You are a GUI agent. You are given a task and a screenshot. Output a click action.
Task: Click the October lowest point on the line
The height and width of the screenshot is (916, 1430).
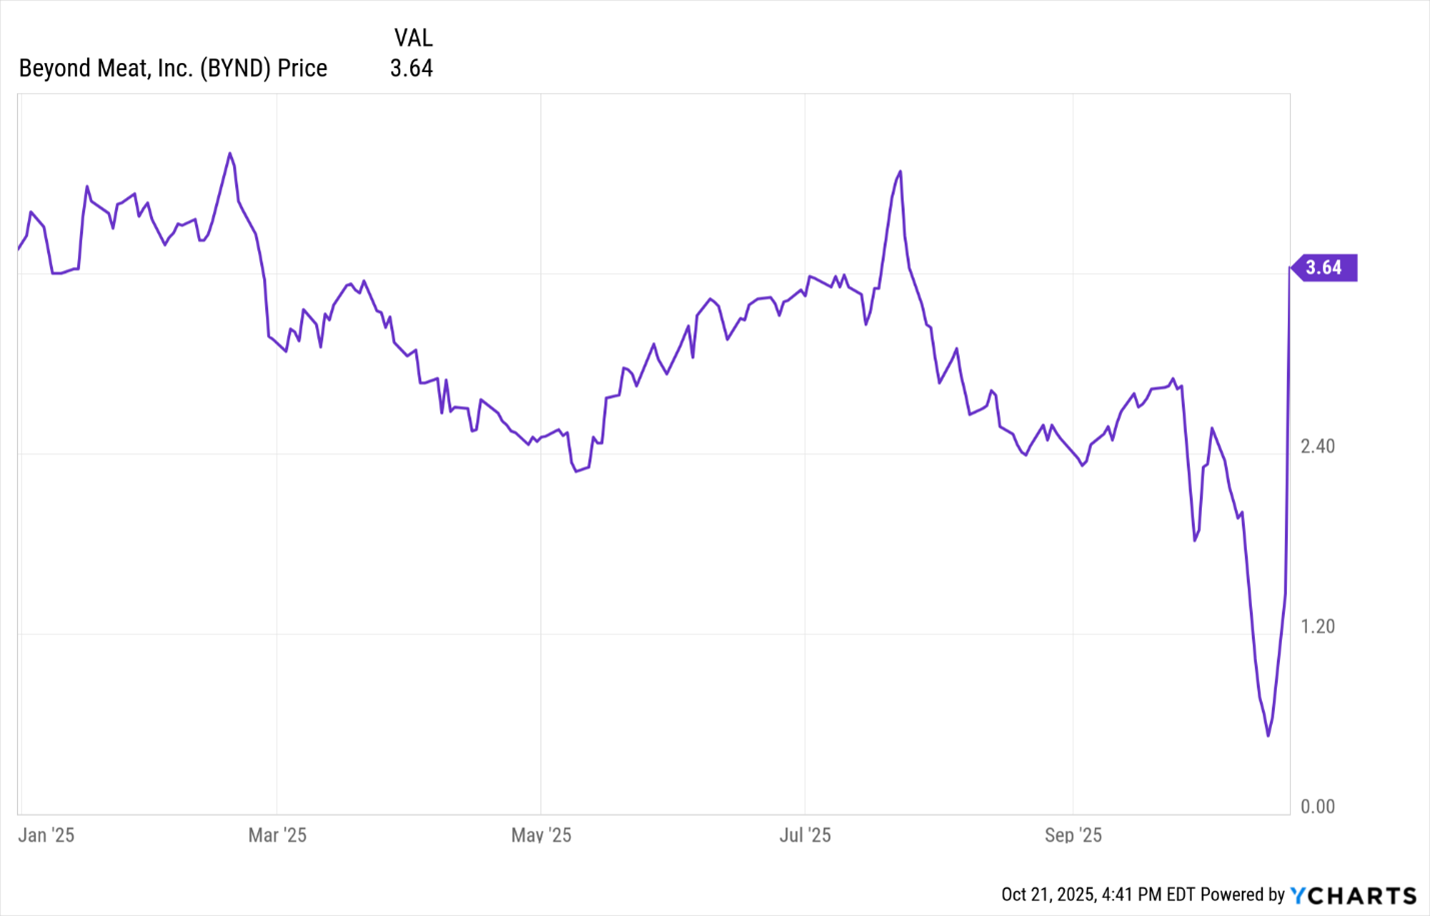click(1268, 736)
